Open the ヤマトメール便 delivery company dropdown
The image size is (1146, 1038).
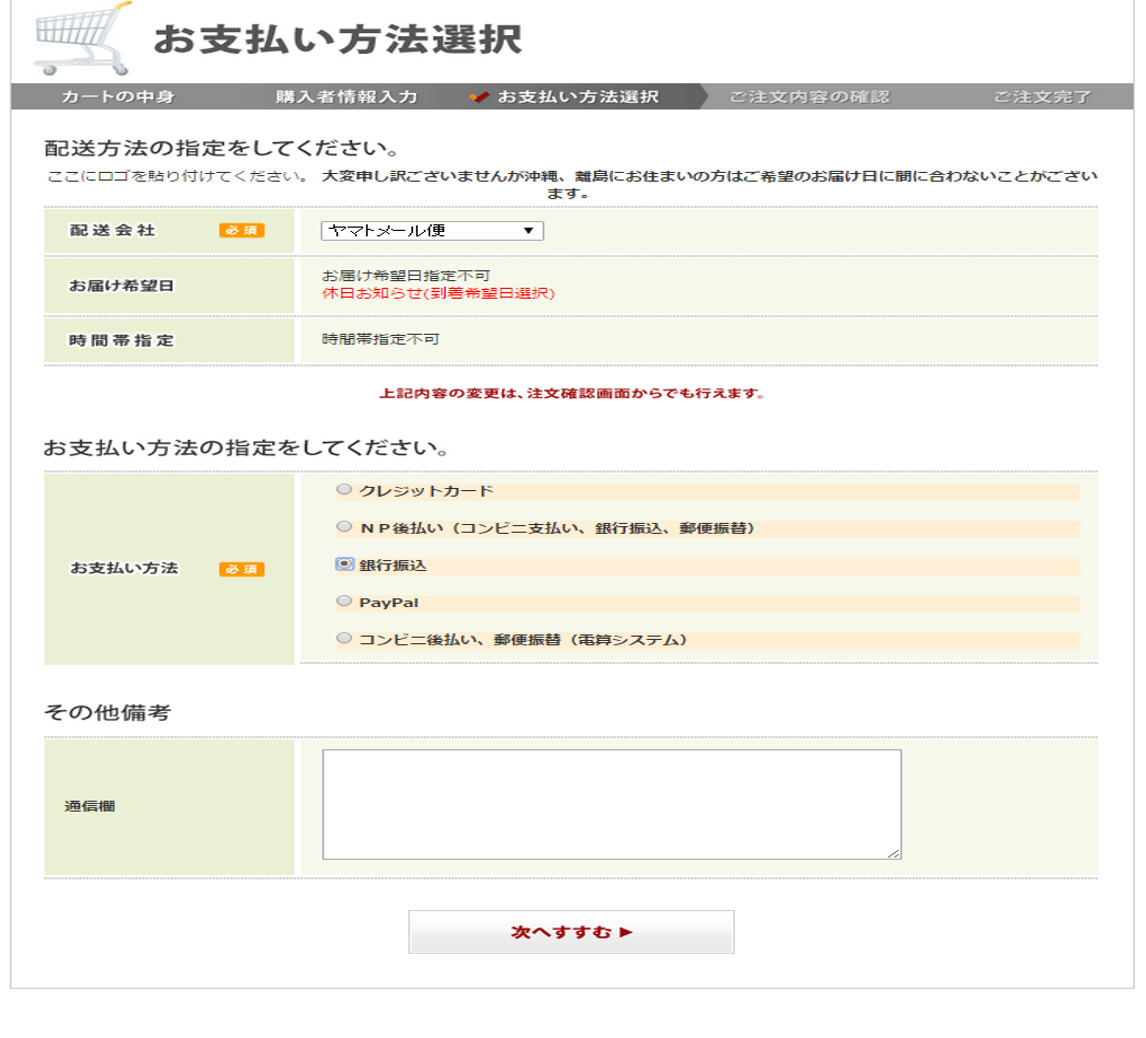click(430, 230)
